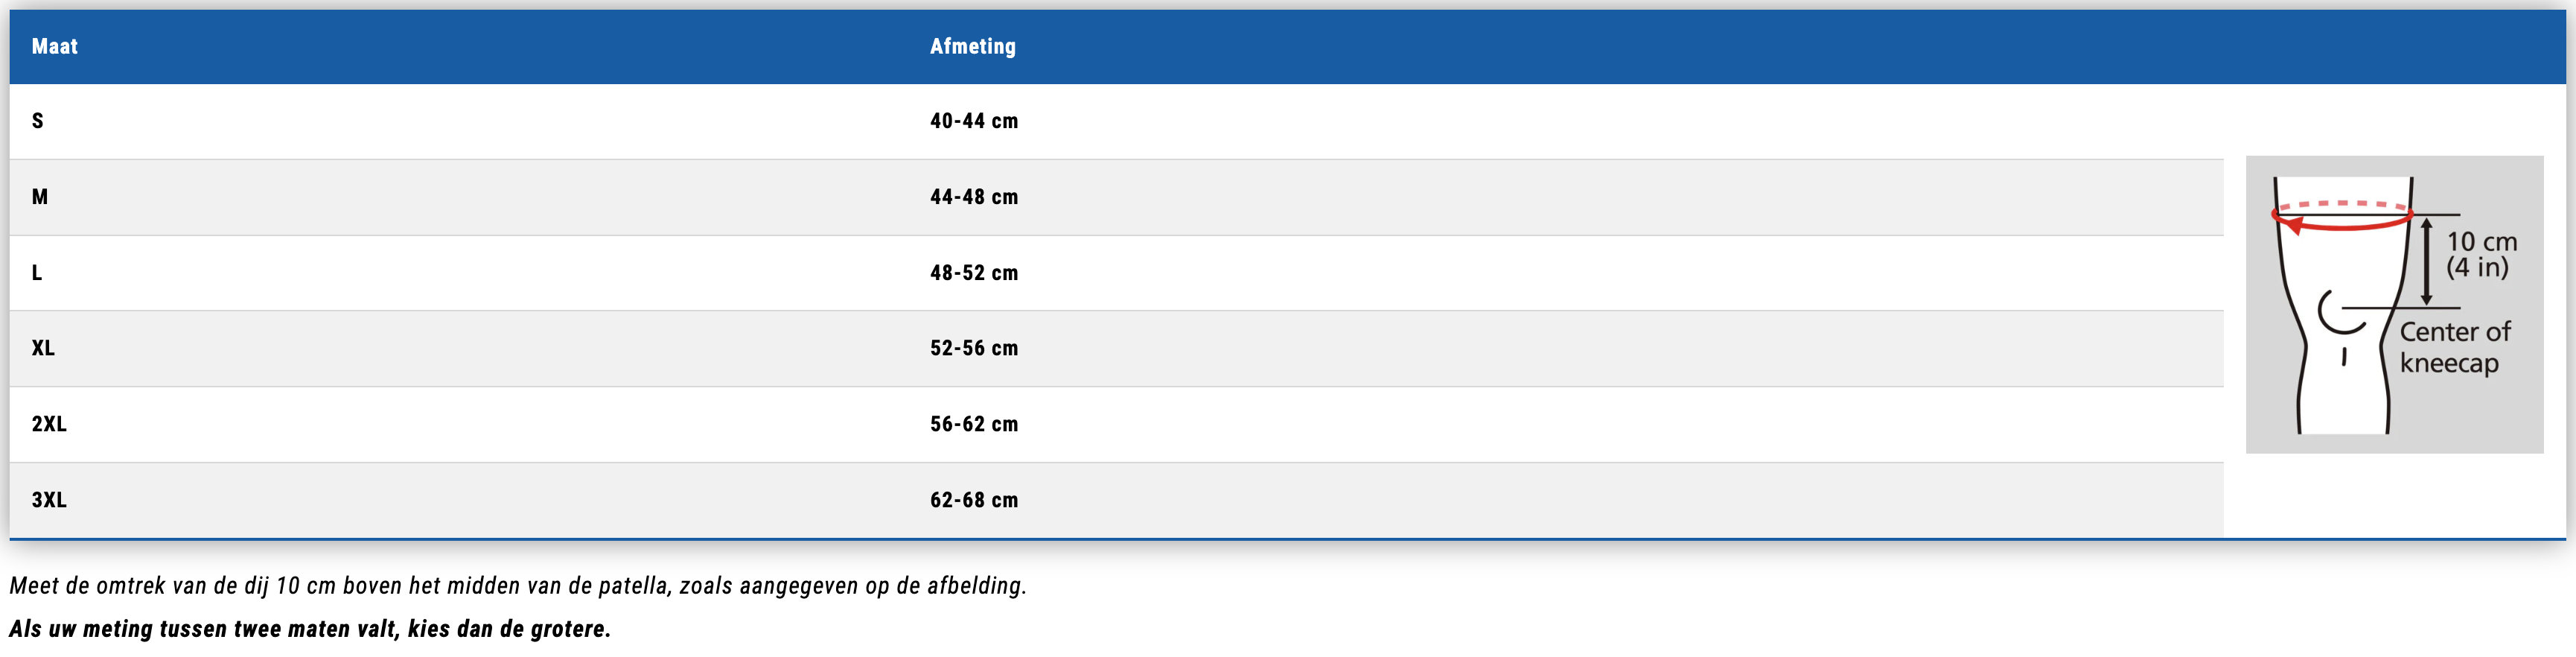Click the 44-48 cm measurement
The image size is (2576, 657).
[x=973, y=197]
